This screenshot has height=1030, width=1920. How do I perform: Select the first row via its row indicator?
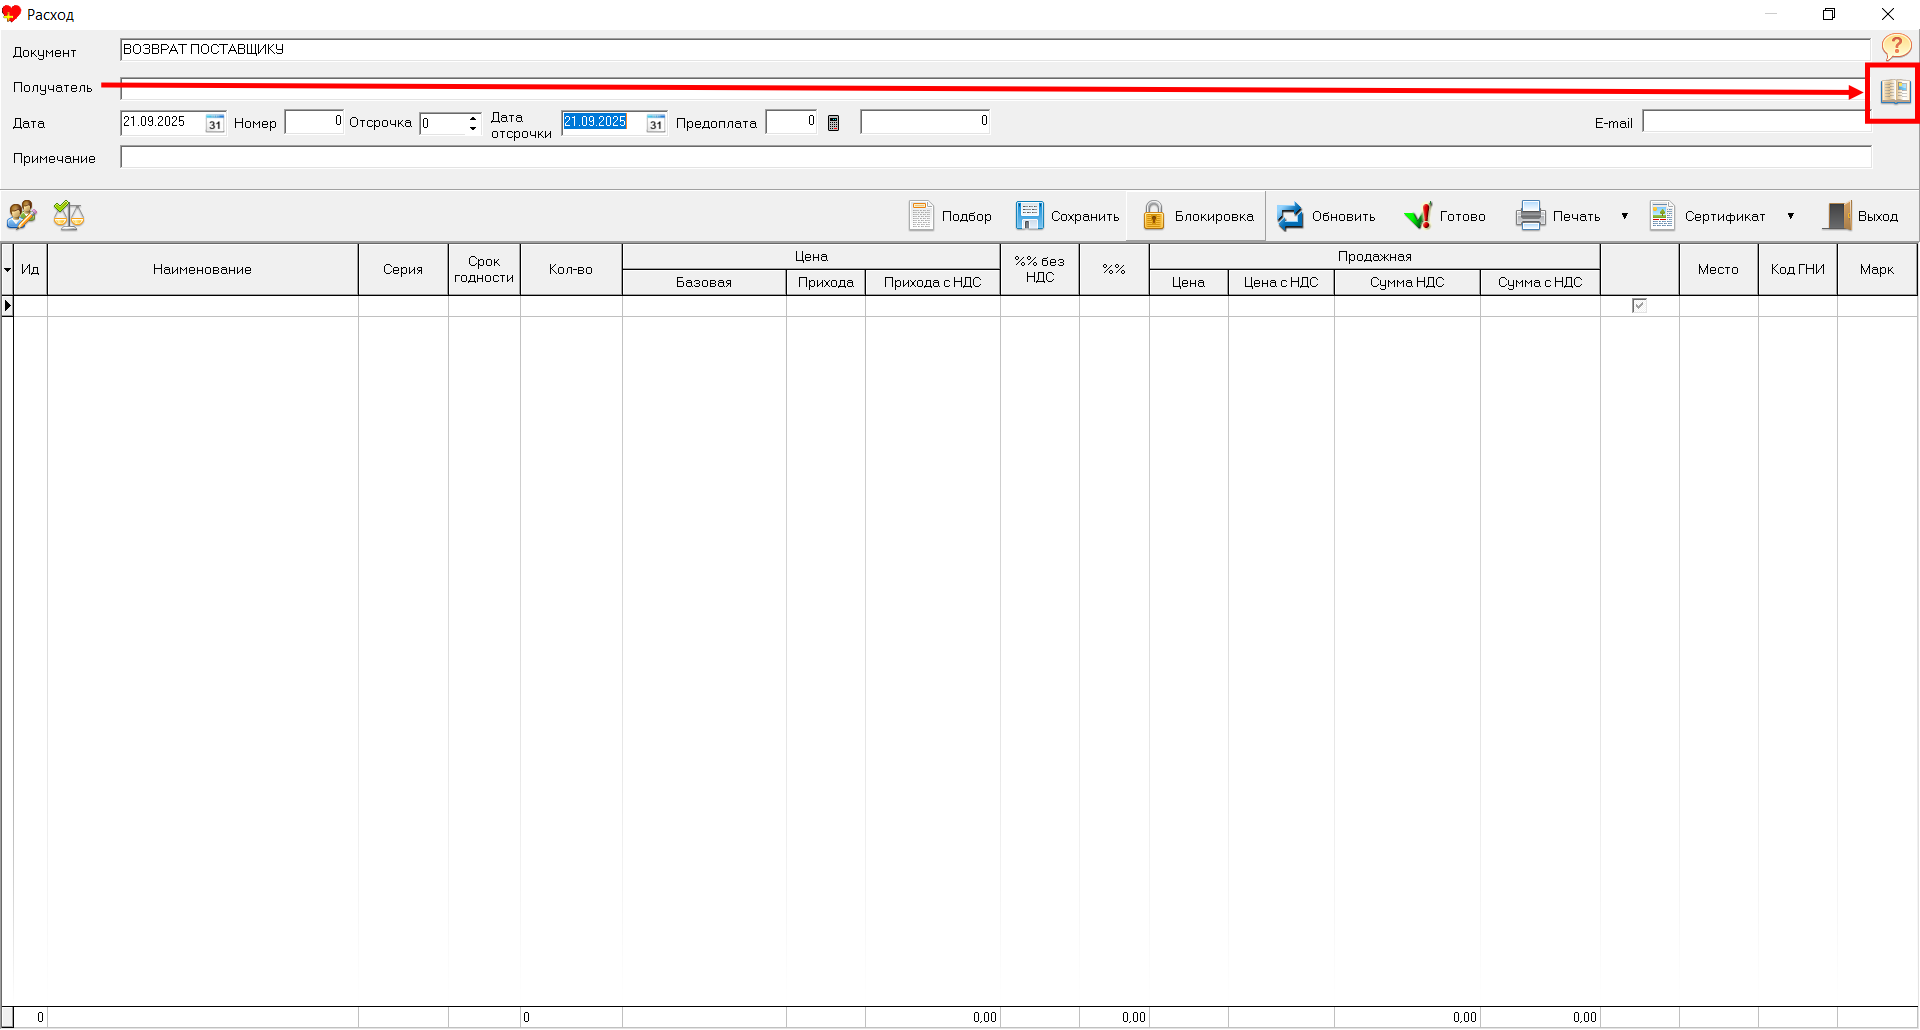click(x=8, y=306)
